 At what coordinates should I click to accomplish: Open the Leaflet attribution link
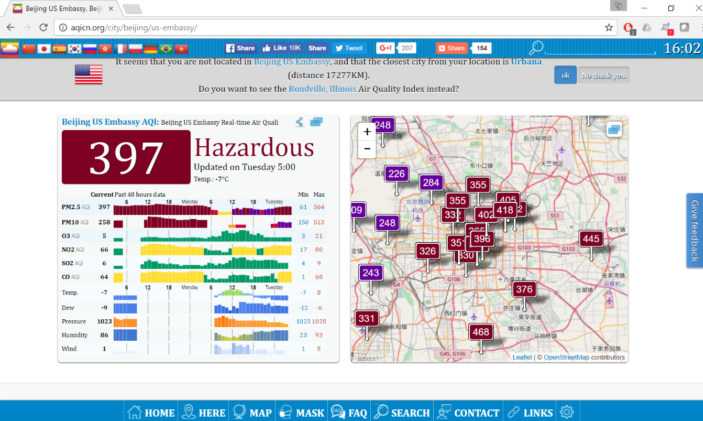(522, 357)
